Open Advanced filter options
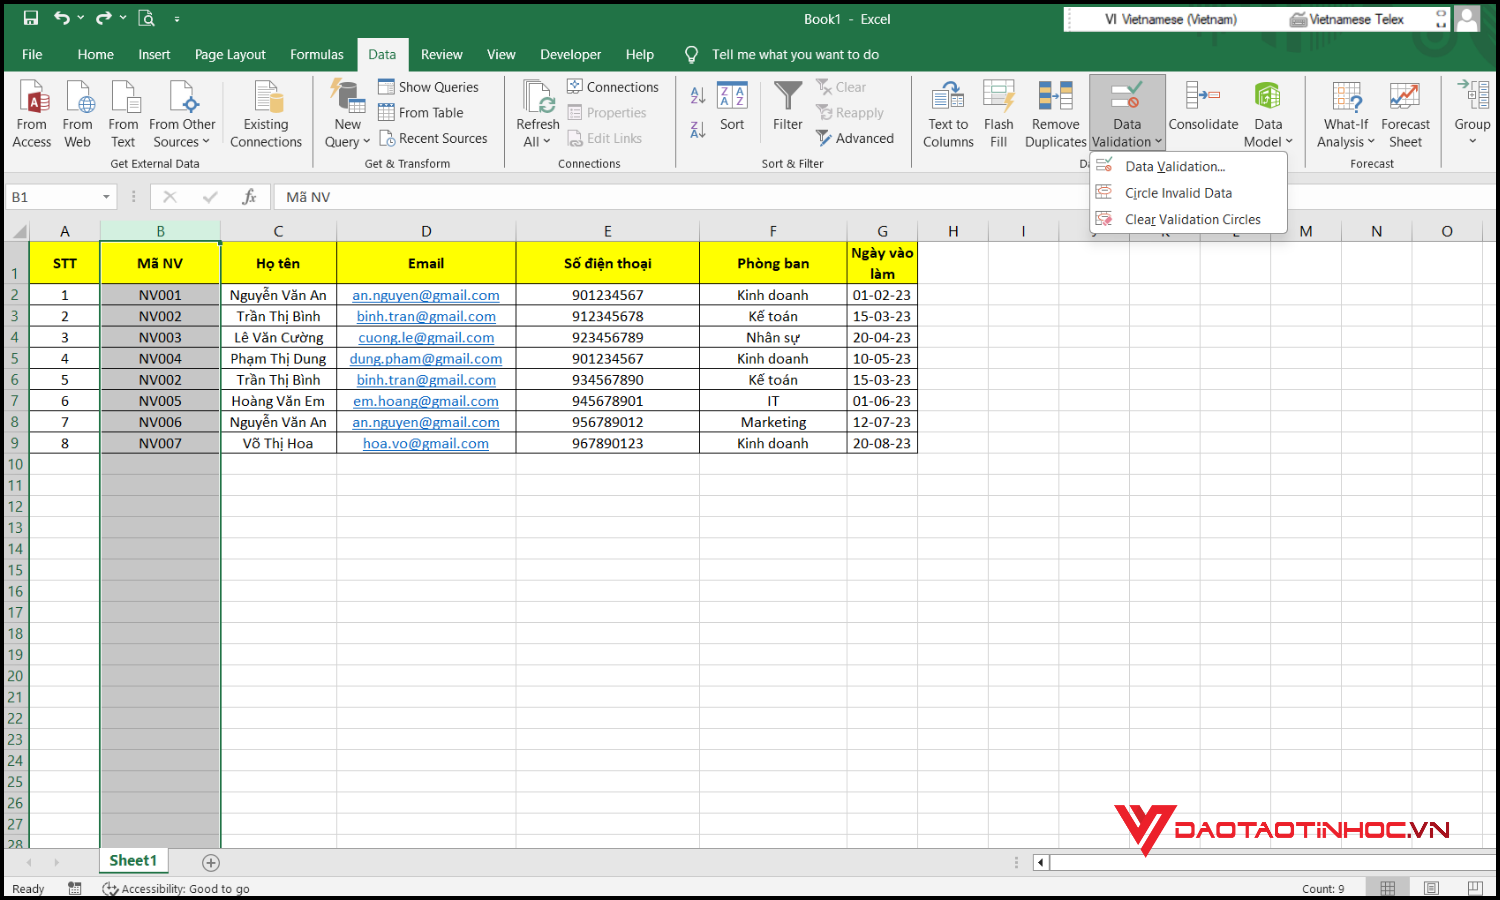Screen dimensions: 1500x900 click(855, 138)
